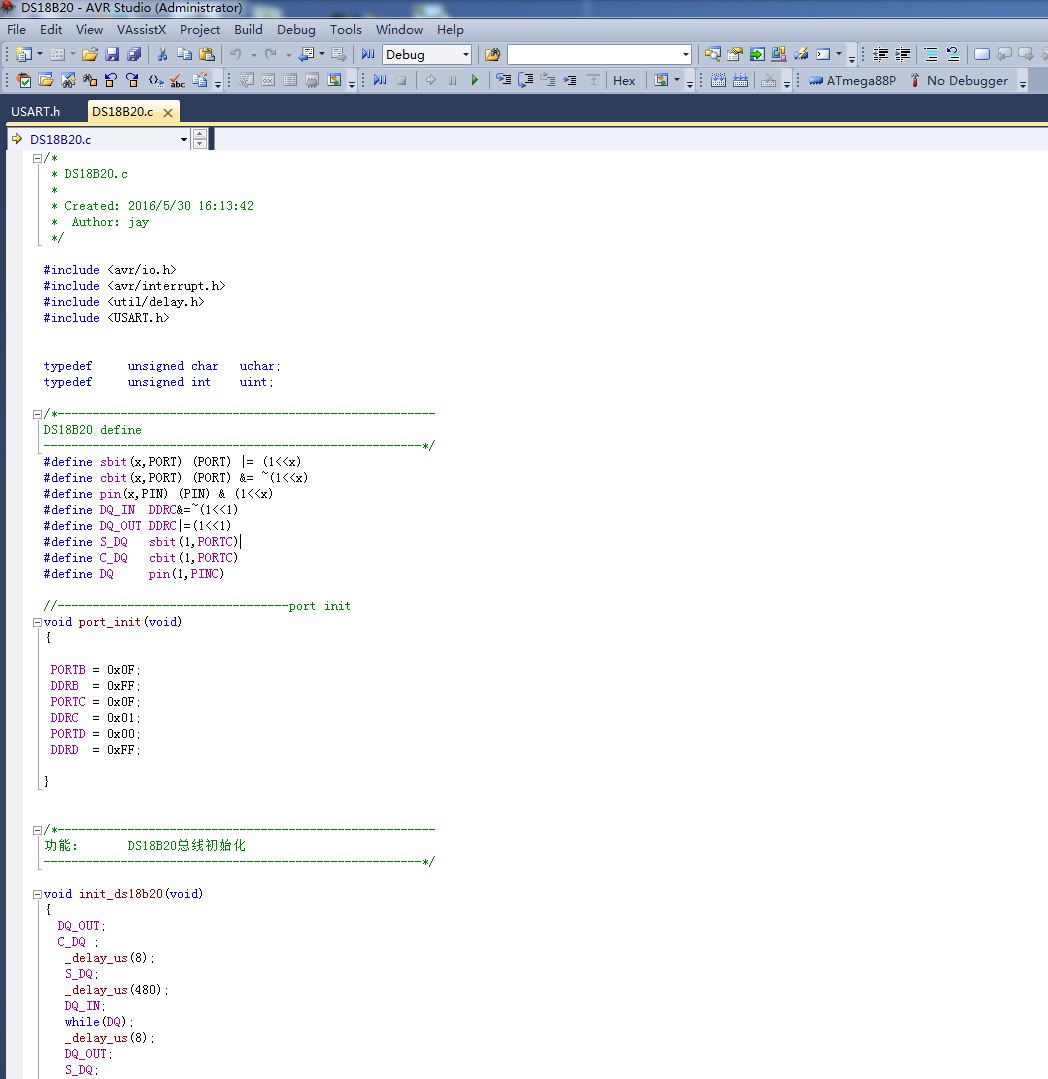
Task: Click the Find in Files binoculars icon
Action: click(x=492, y=54)
